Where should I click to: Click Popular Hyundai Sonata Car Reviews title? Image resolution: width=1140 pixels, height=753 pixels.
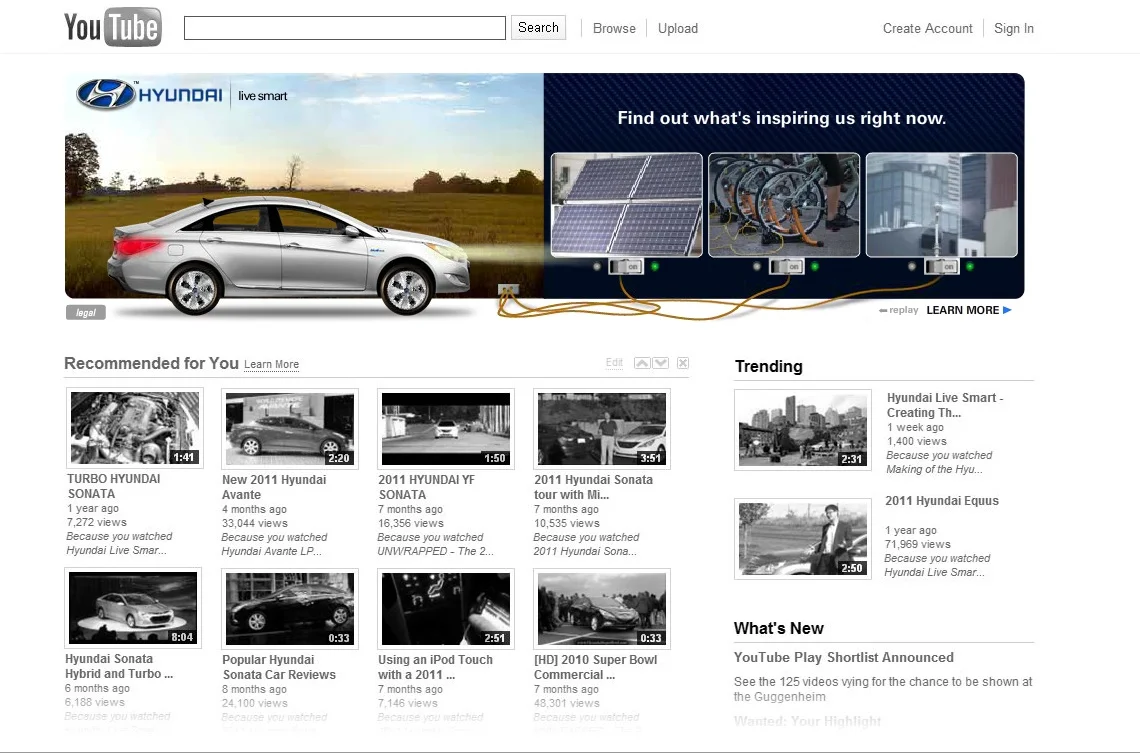(279, 667)
